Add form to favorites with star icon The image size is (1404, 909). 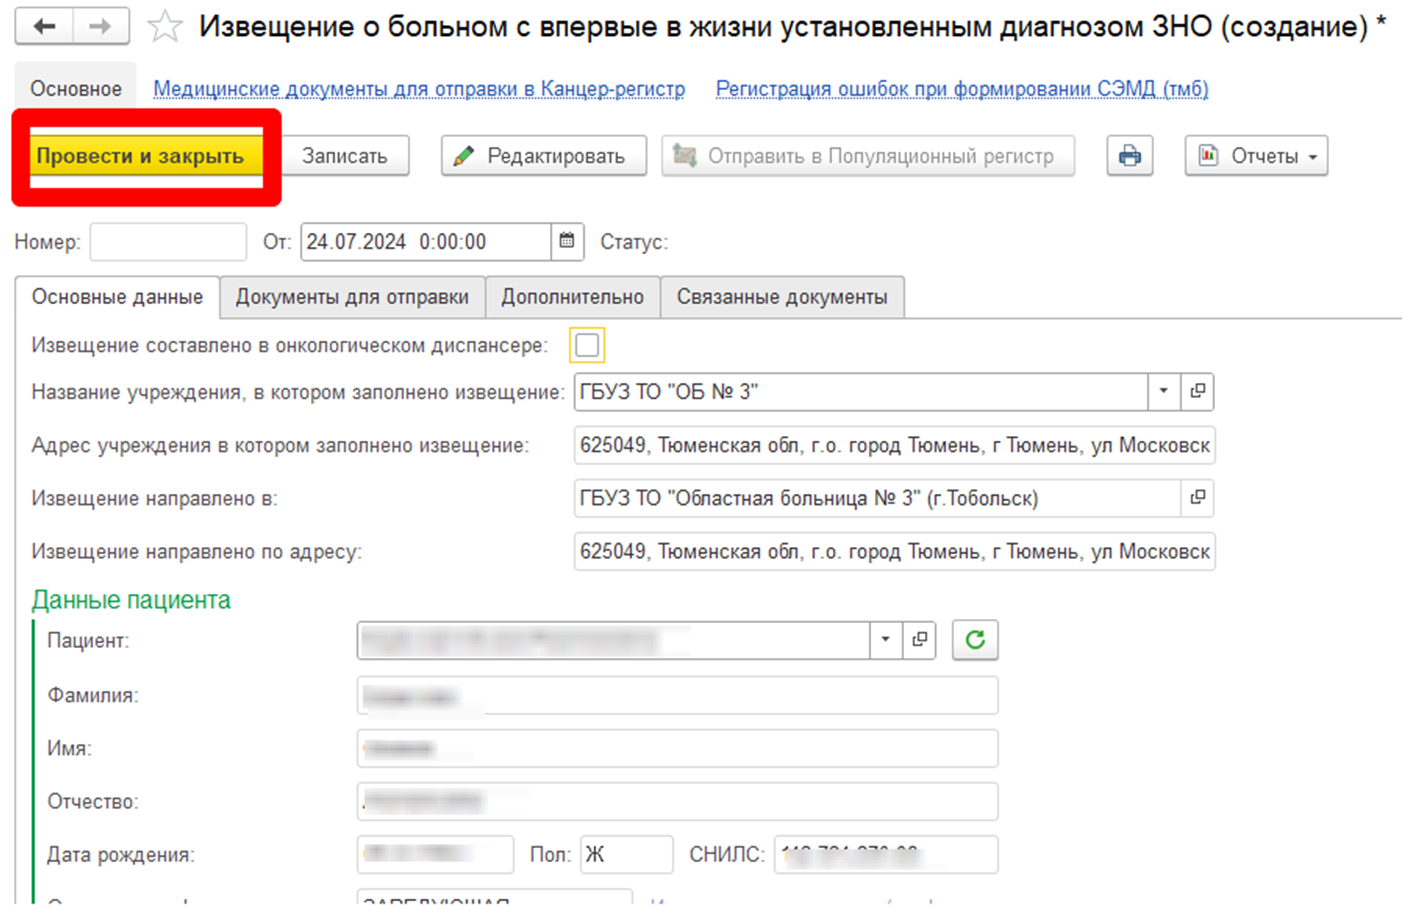[x=165, y=27]
